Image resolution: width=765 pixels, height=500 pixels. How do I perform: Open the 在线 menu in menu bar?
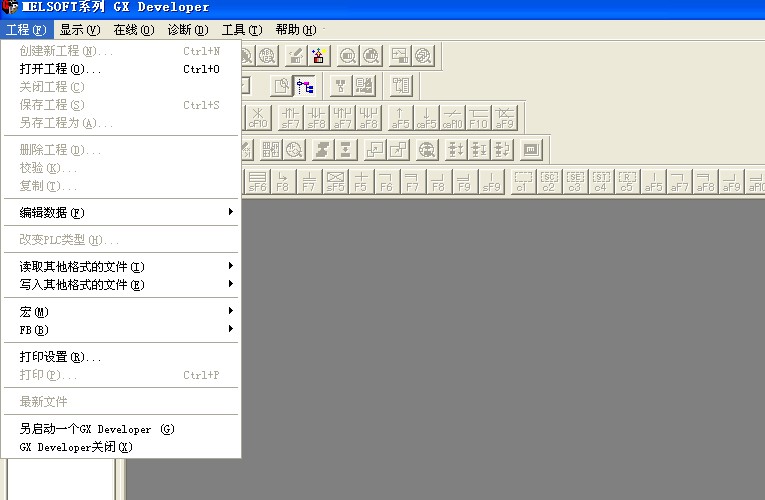pos(133,30)
